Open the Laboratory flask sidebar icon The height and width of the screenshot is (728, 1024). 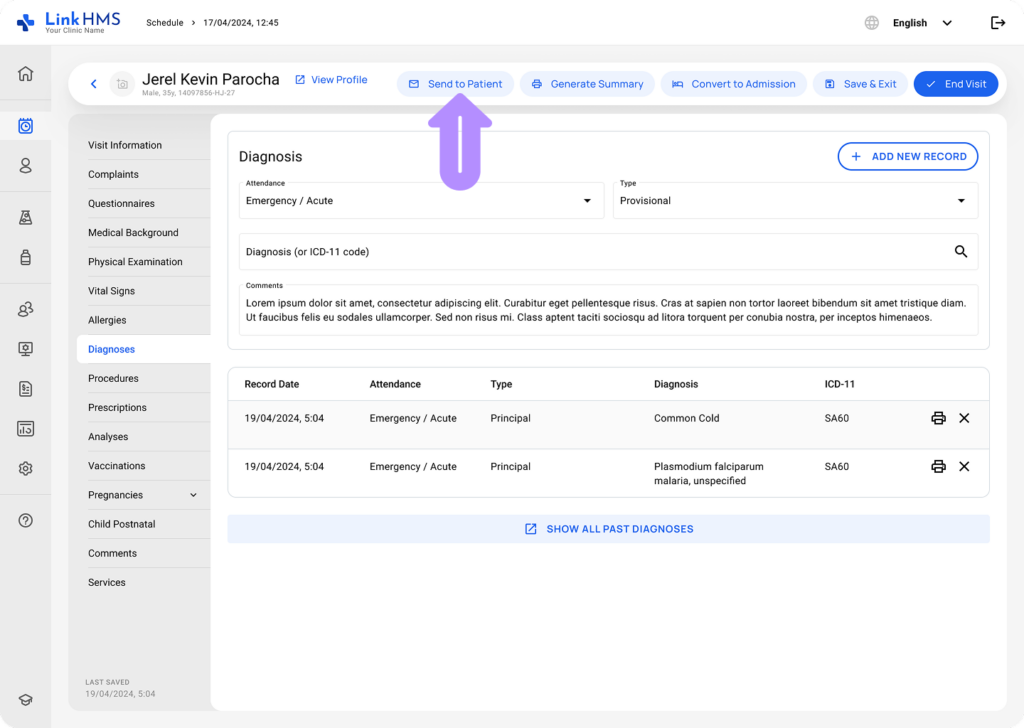point(25,217)
